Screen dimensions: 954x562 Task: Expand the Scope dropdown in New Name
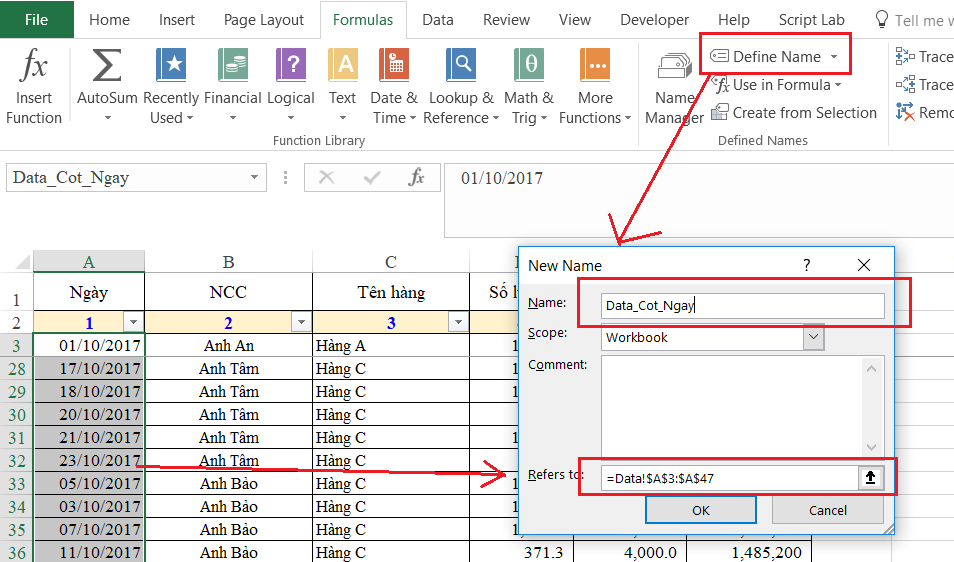click(813, 338)
